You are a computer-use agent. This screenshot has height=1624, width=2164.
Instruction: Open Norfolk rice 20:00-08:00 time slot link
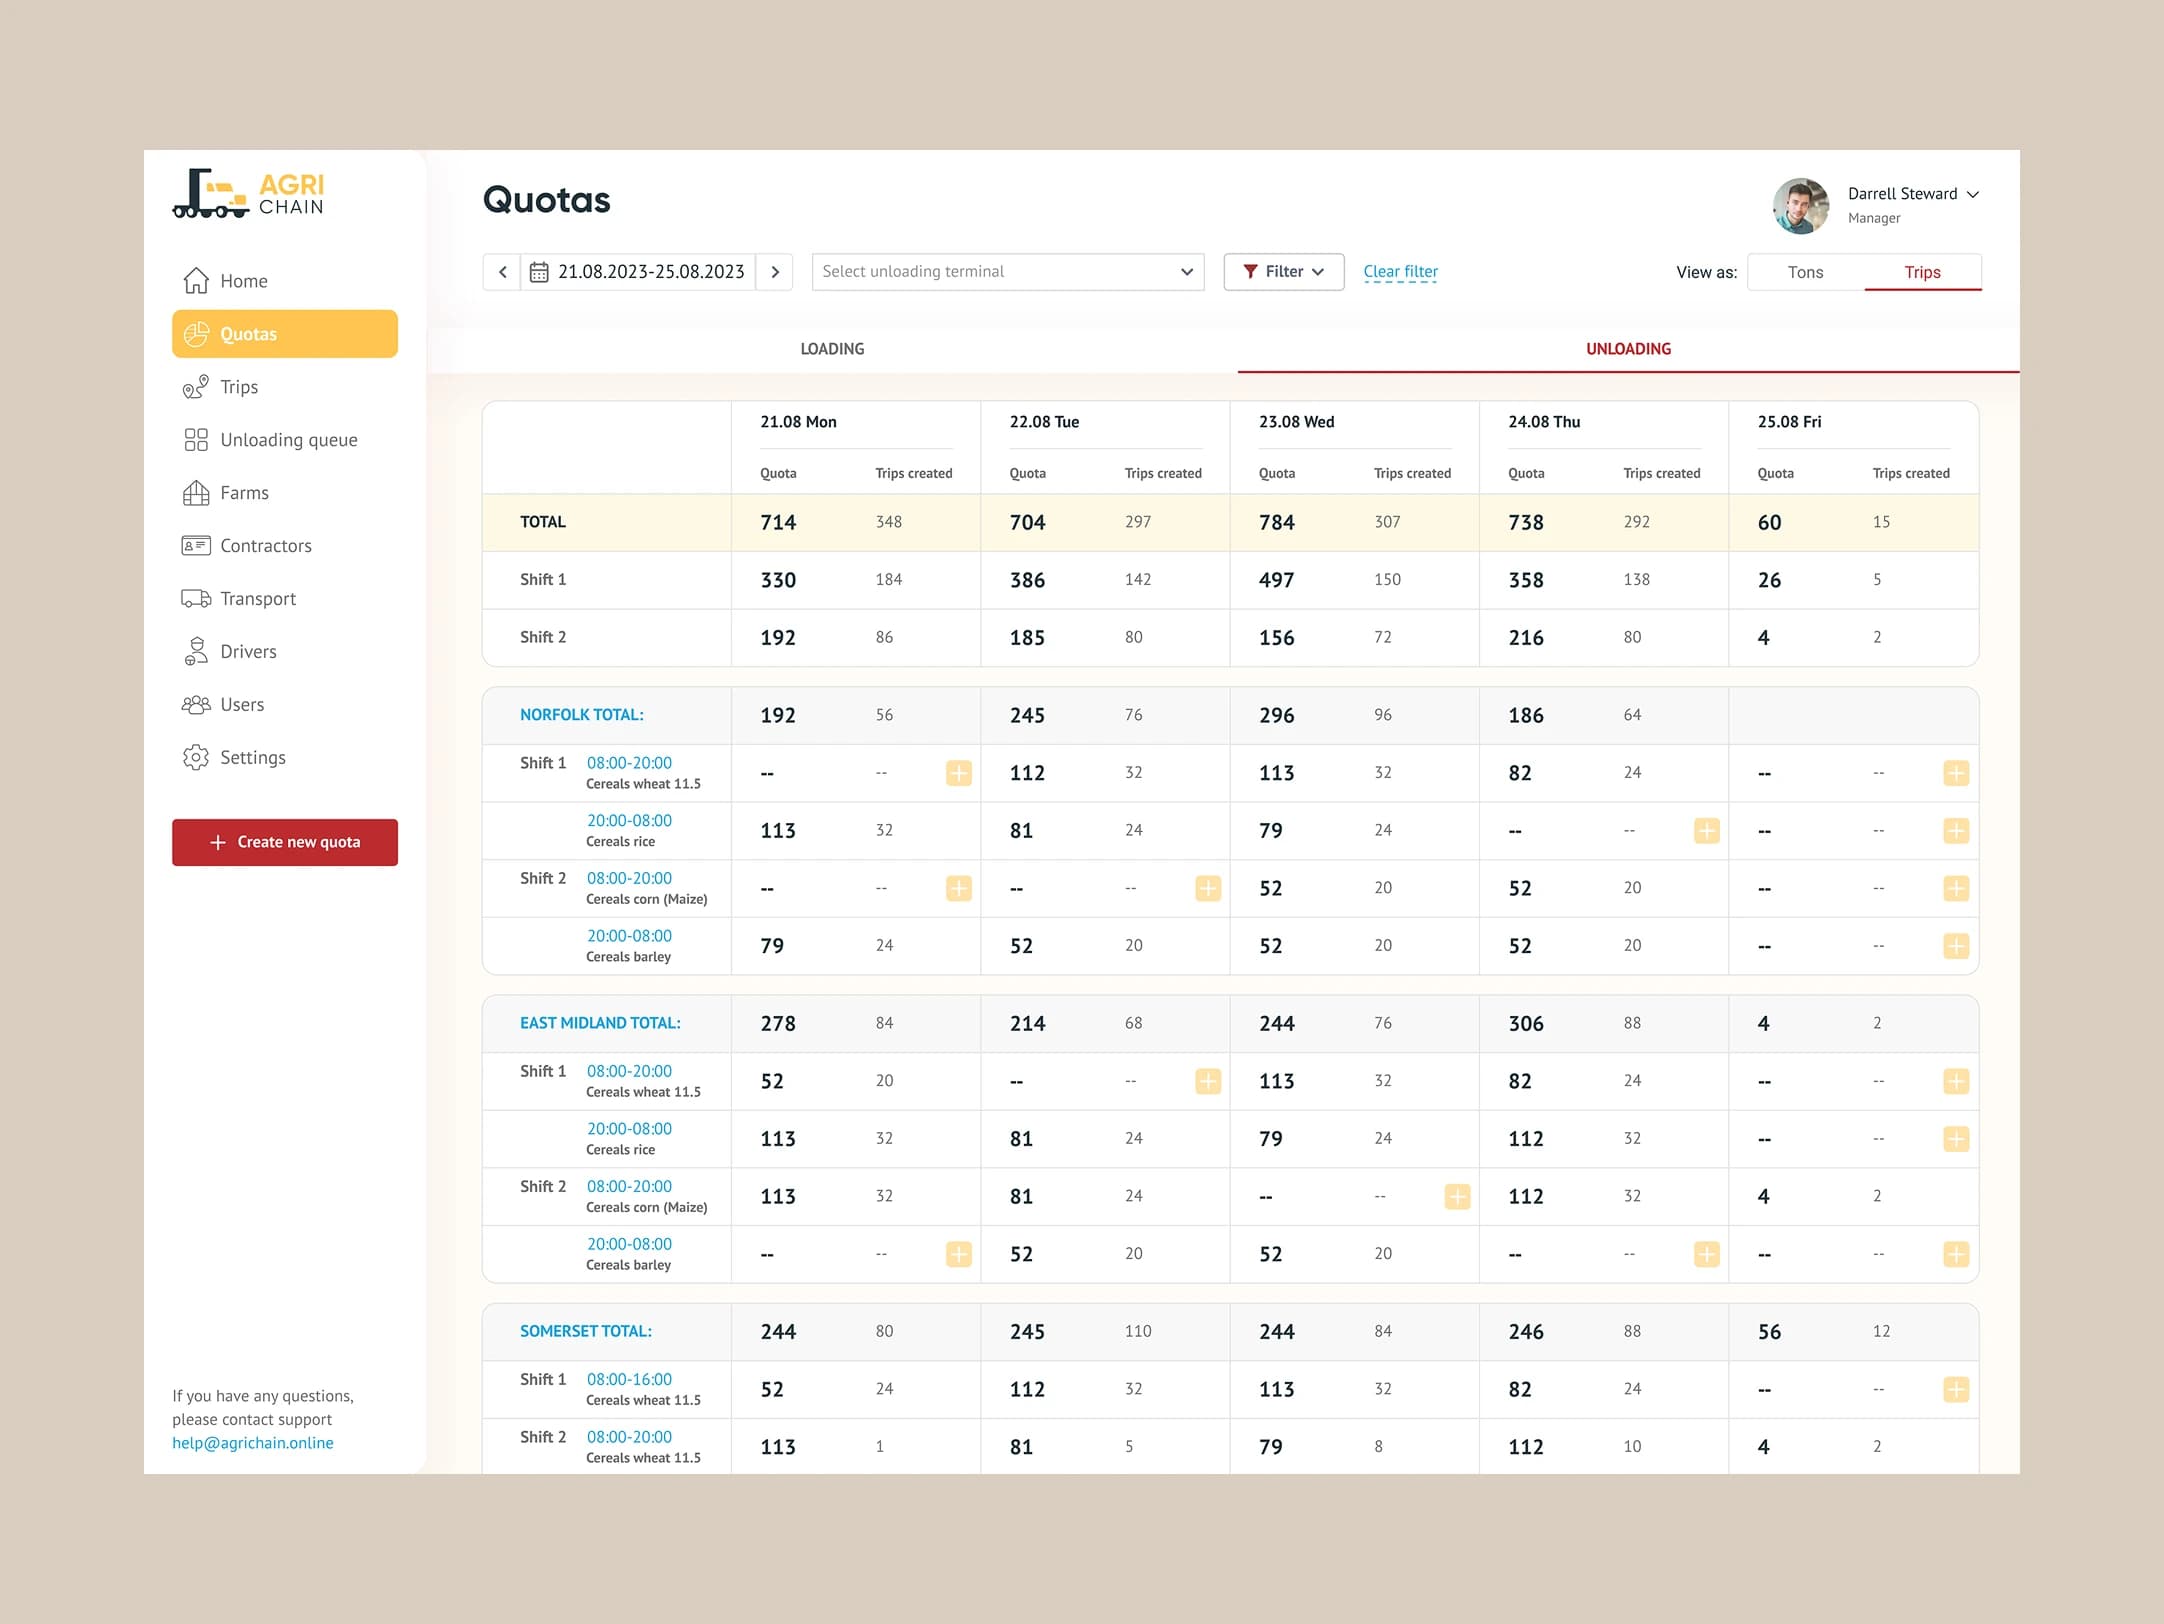(629, 820)
